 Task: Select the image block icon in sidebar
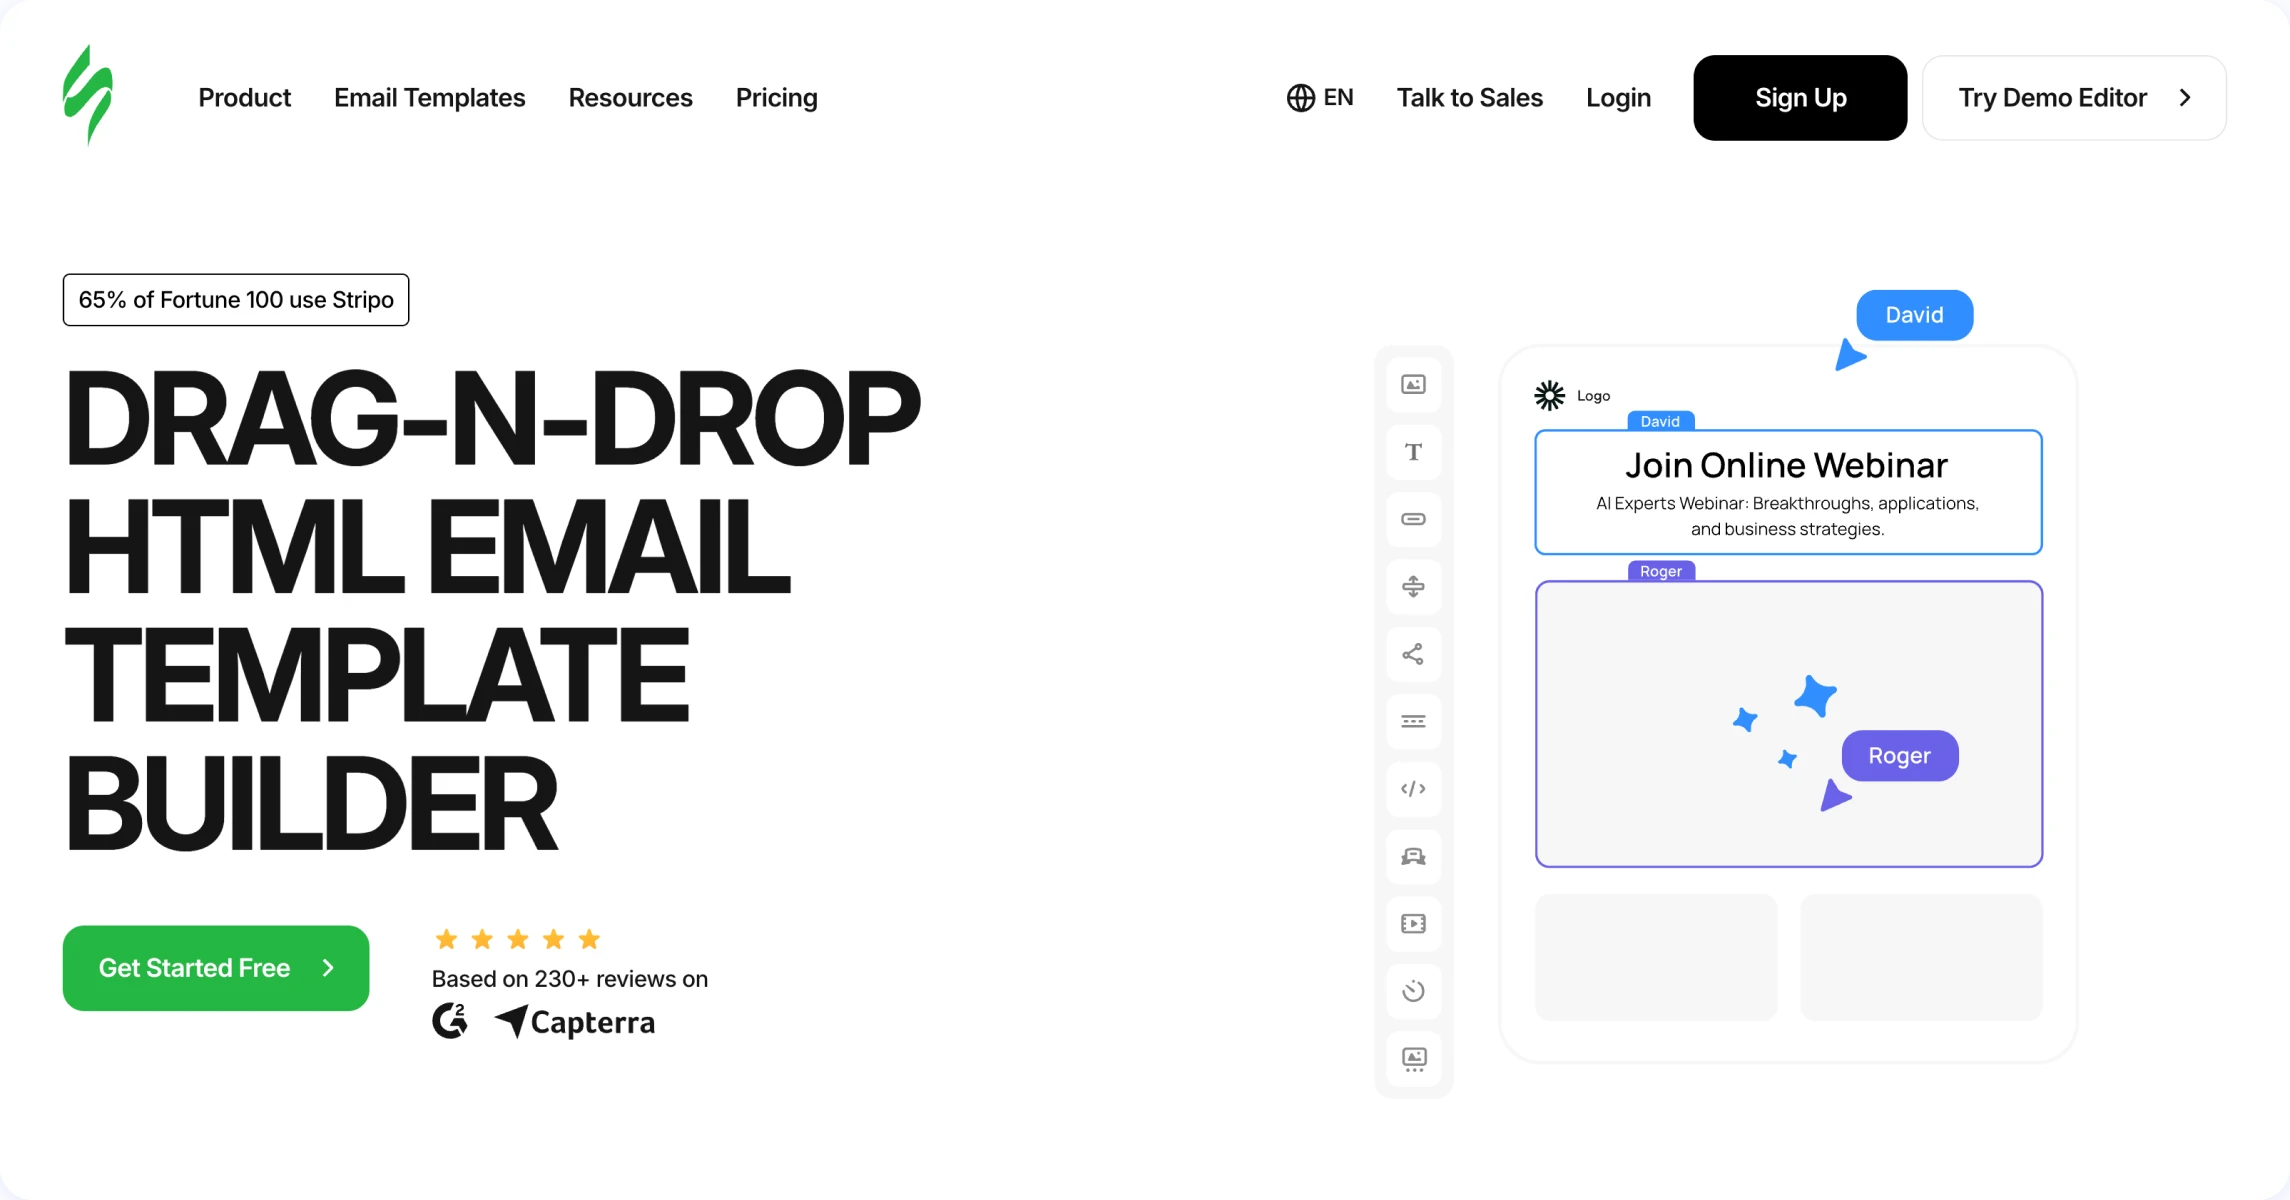pos(1413,385)
